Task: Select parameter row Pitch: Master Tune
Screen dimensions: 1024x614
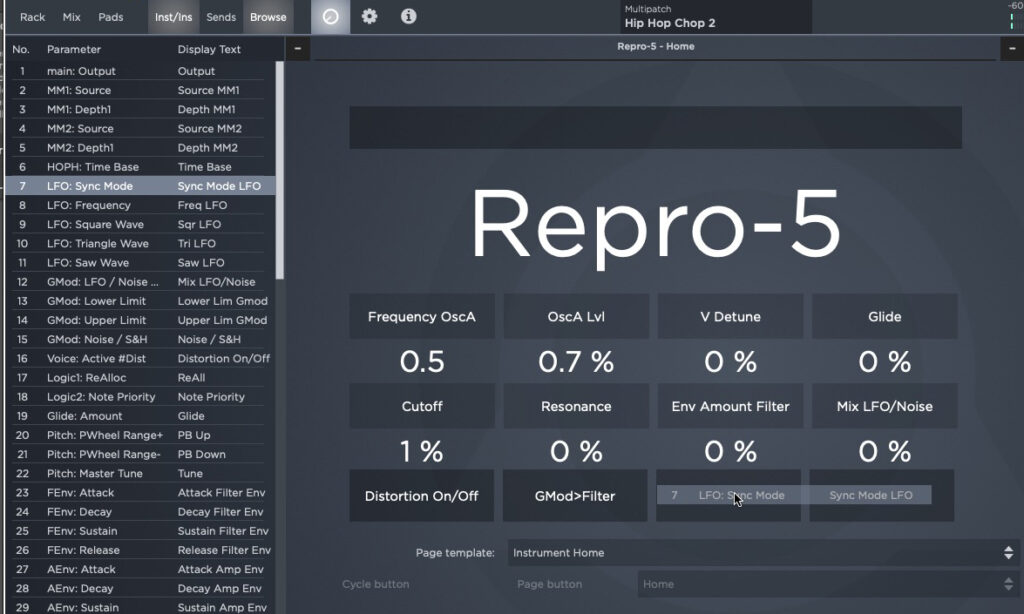Action: (x=140, y=474)
